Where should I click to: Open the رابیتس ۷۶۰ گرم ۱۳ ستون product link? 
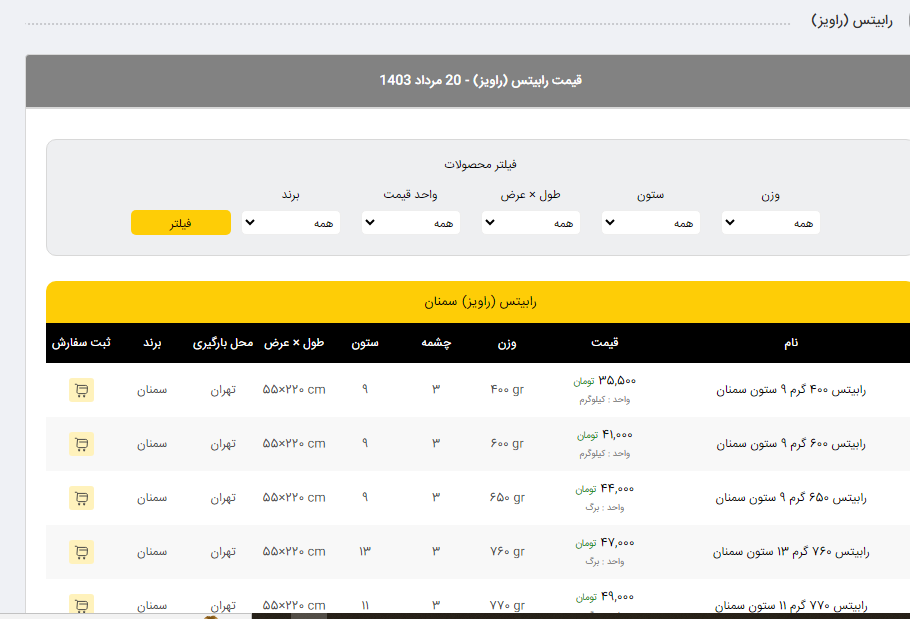[x=791, y=552]
